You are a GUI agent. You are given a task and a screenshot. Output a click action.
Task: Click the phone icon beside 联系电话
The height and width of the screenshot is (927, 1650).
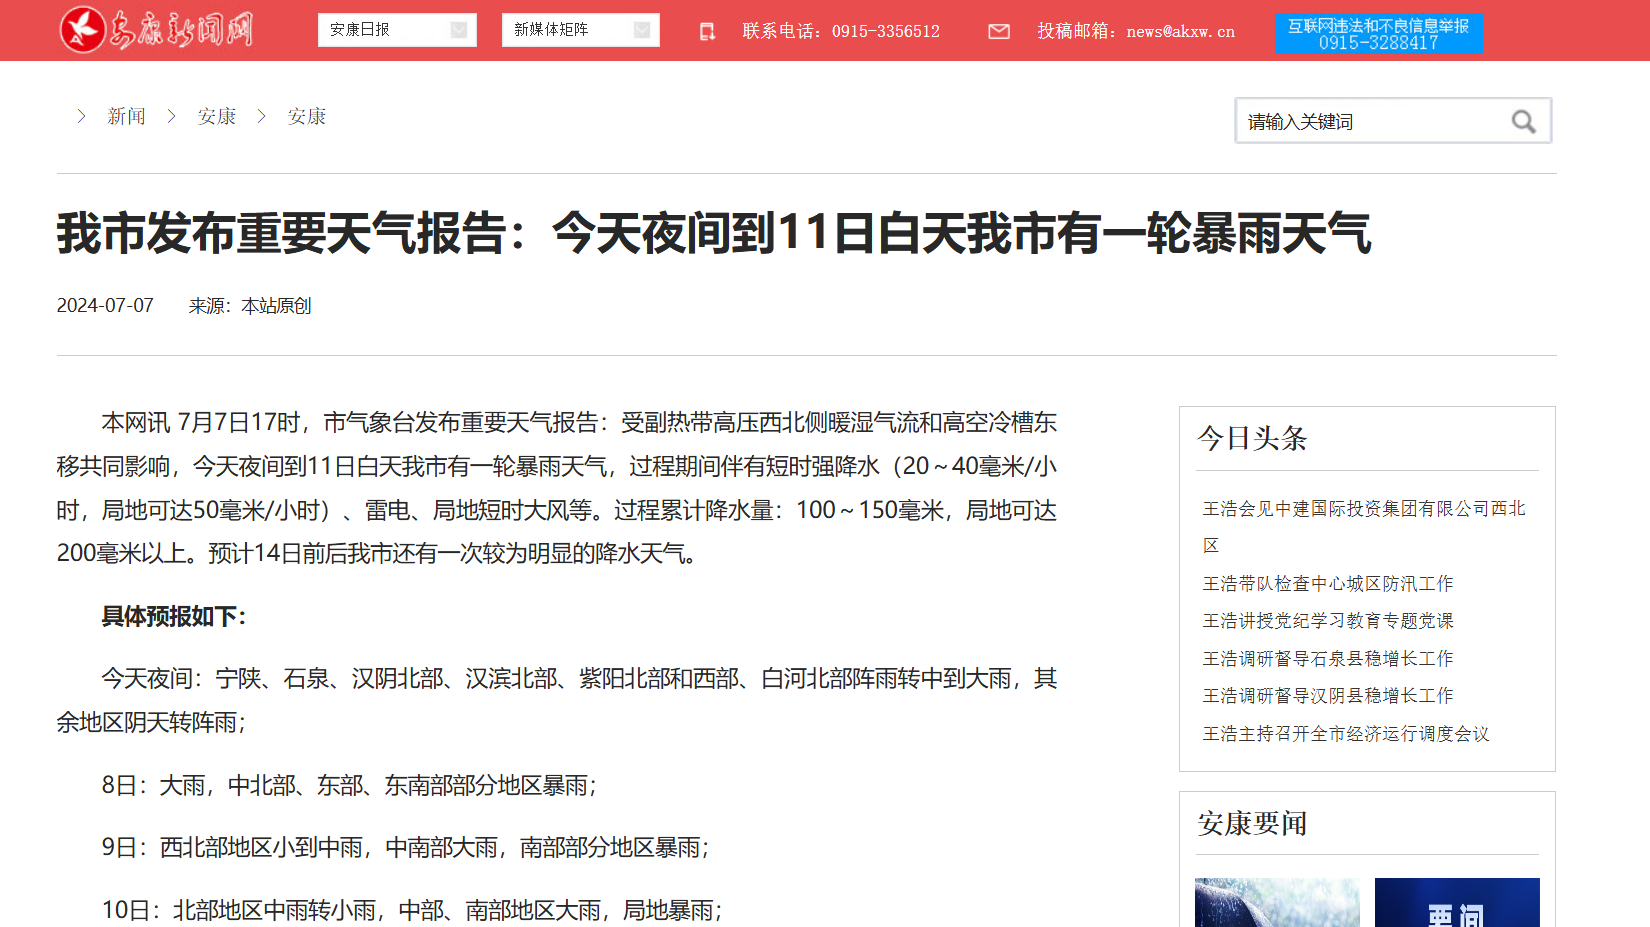coord(707,32)
